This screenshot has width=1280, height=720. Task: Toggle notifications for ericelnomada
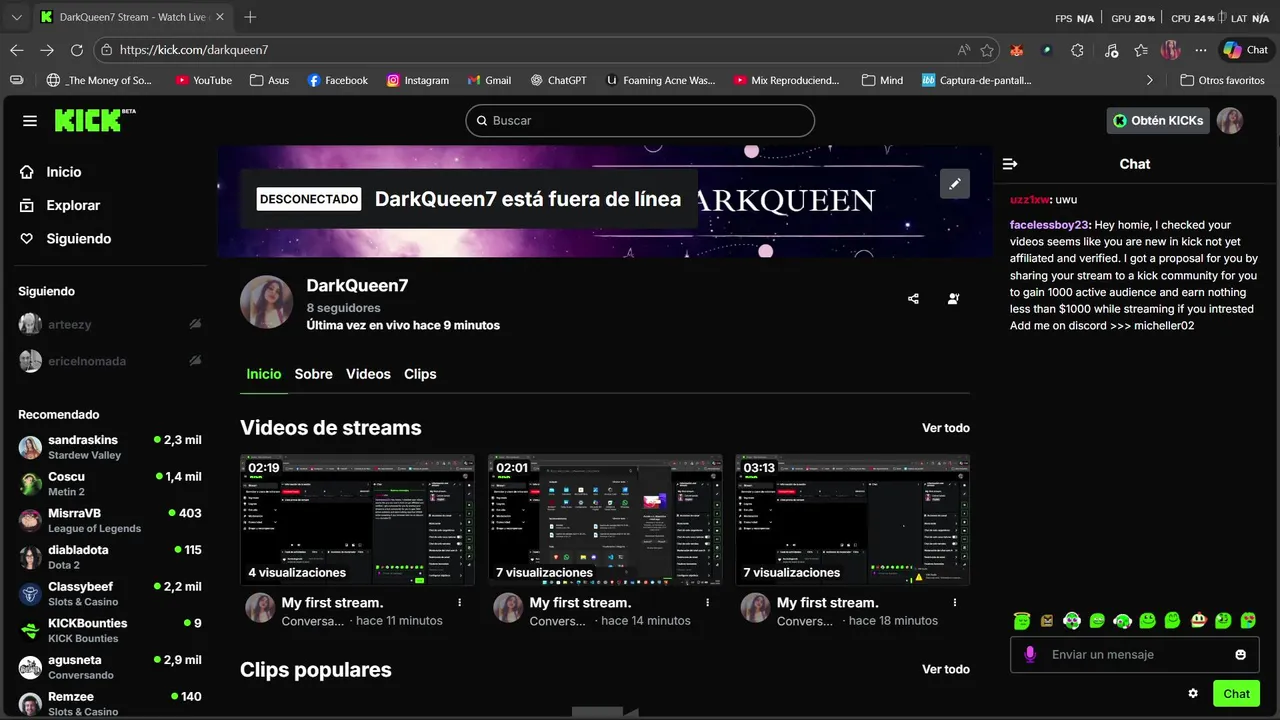(196, 360)
